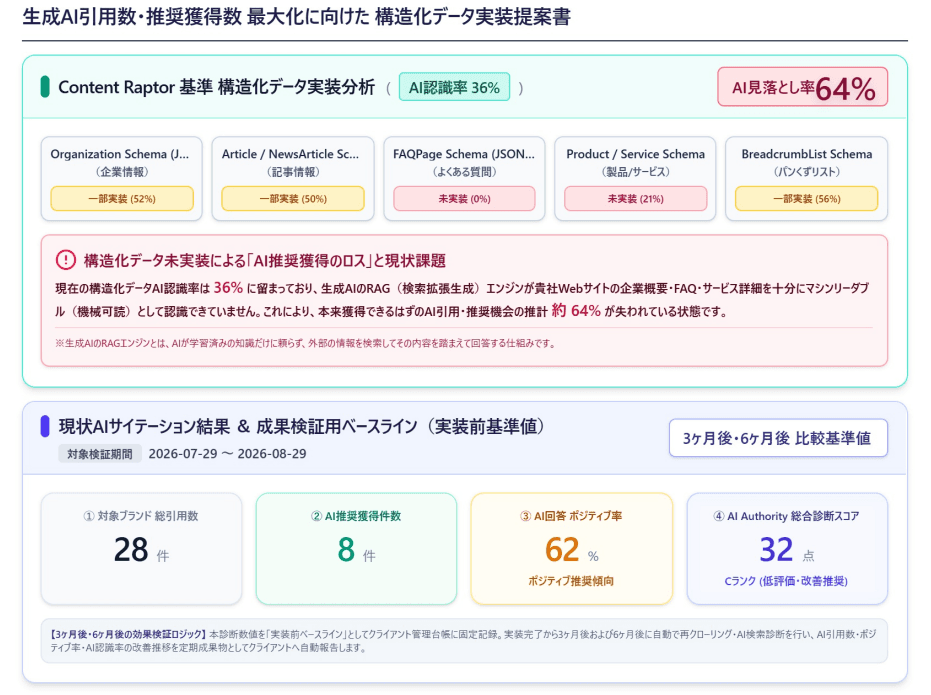Image resolution: width=931 pixels, height=695 pixels.
Task: Click 未実装 (0%) status badge
Action: click(x=464, y=199)
